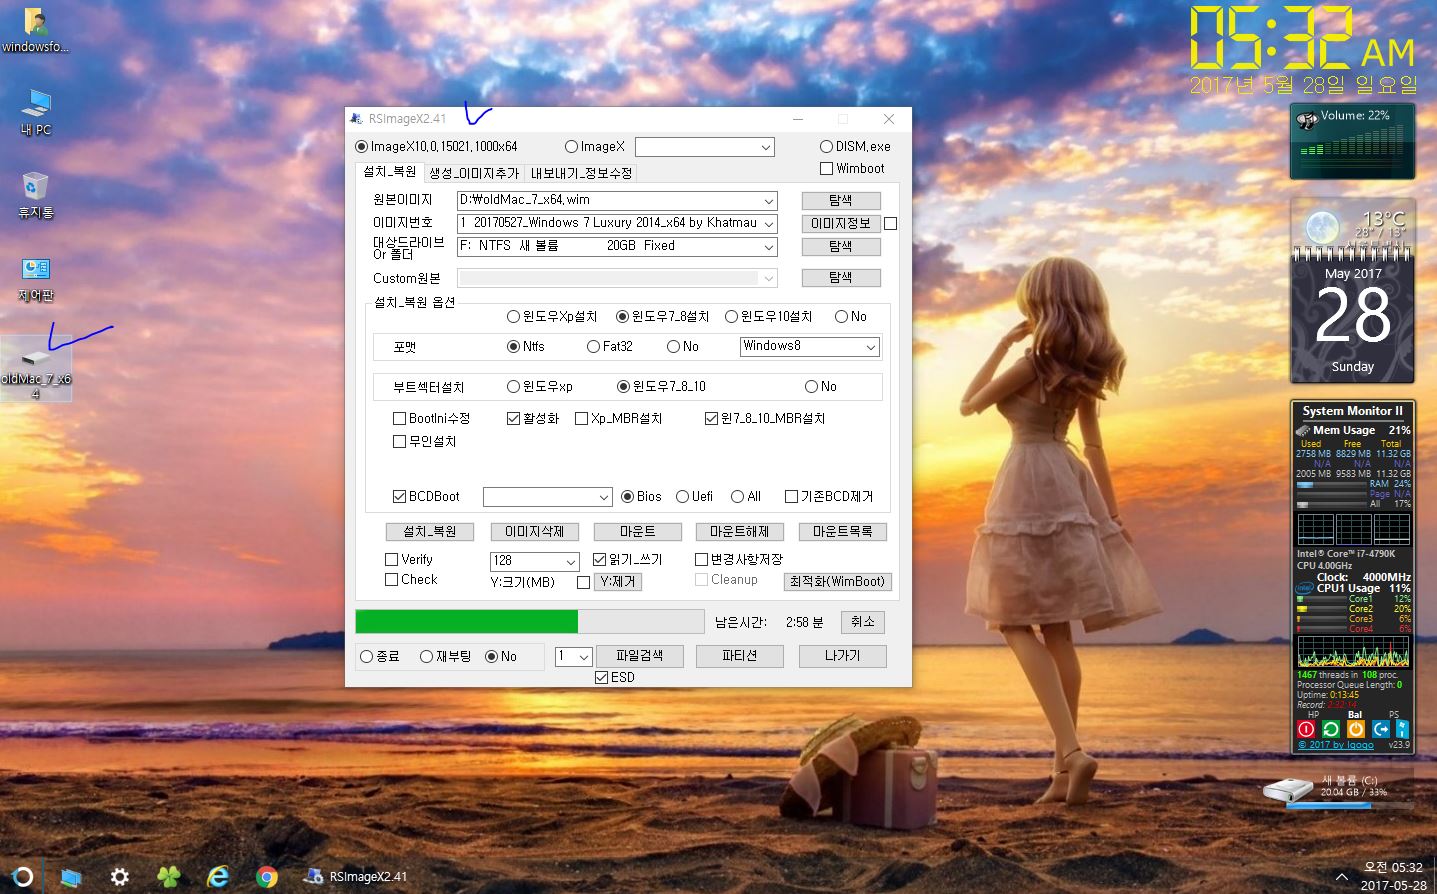Click the 취소 cancel button
This screenshot has height=894, width=1437.
coord(862,622)
